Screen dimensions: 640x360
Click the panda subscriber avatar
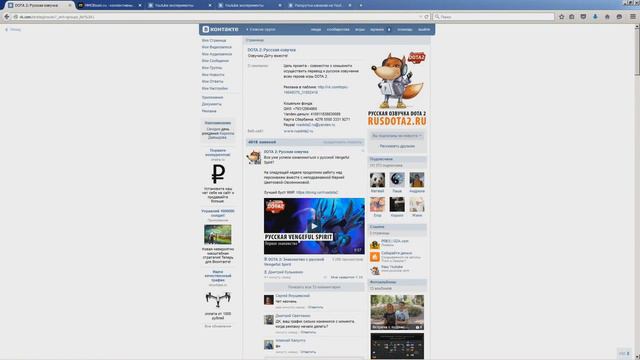click(377, 180)
